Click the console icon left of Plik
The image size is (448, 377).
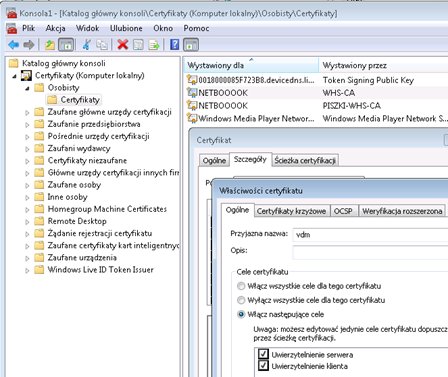[12, 29]
